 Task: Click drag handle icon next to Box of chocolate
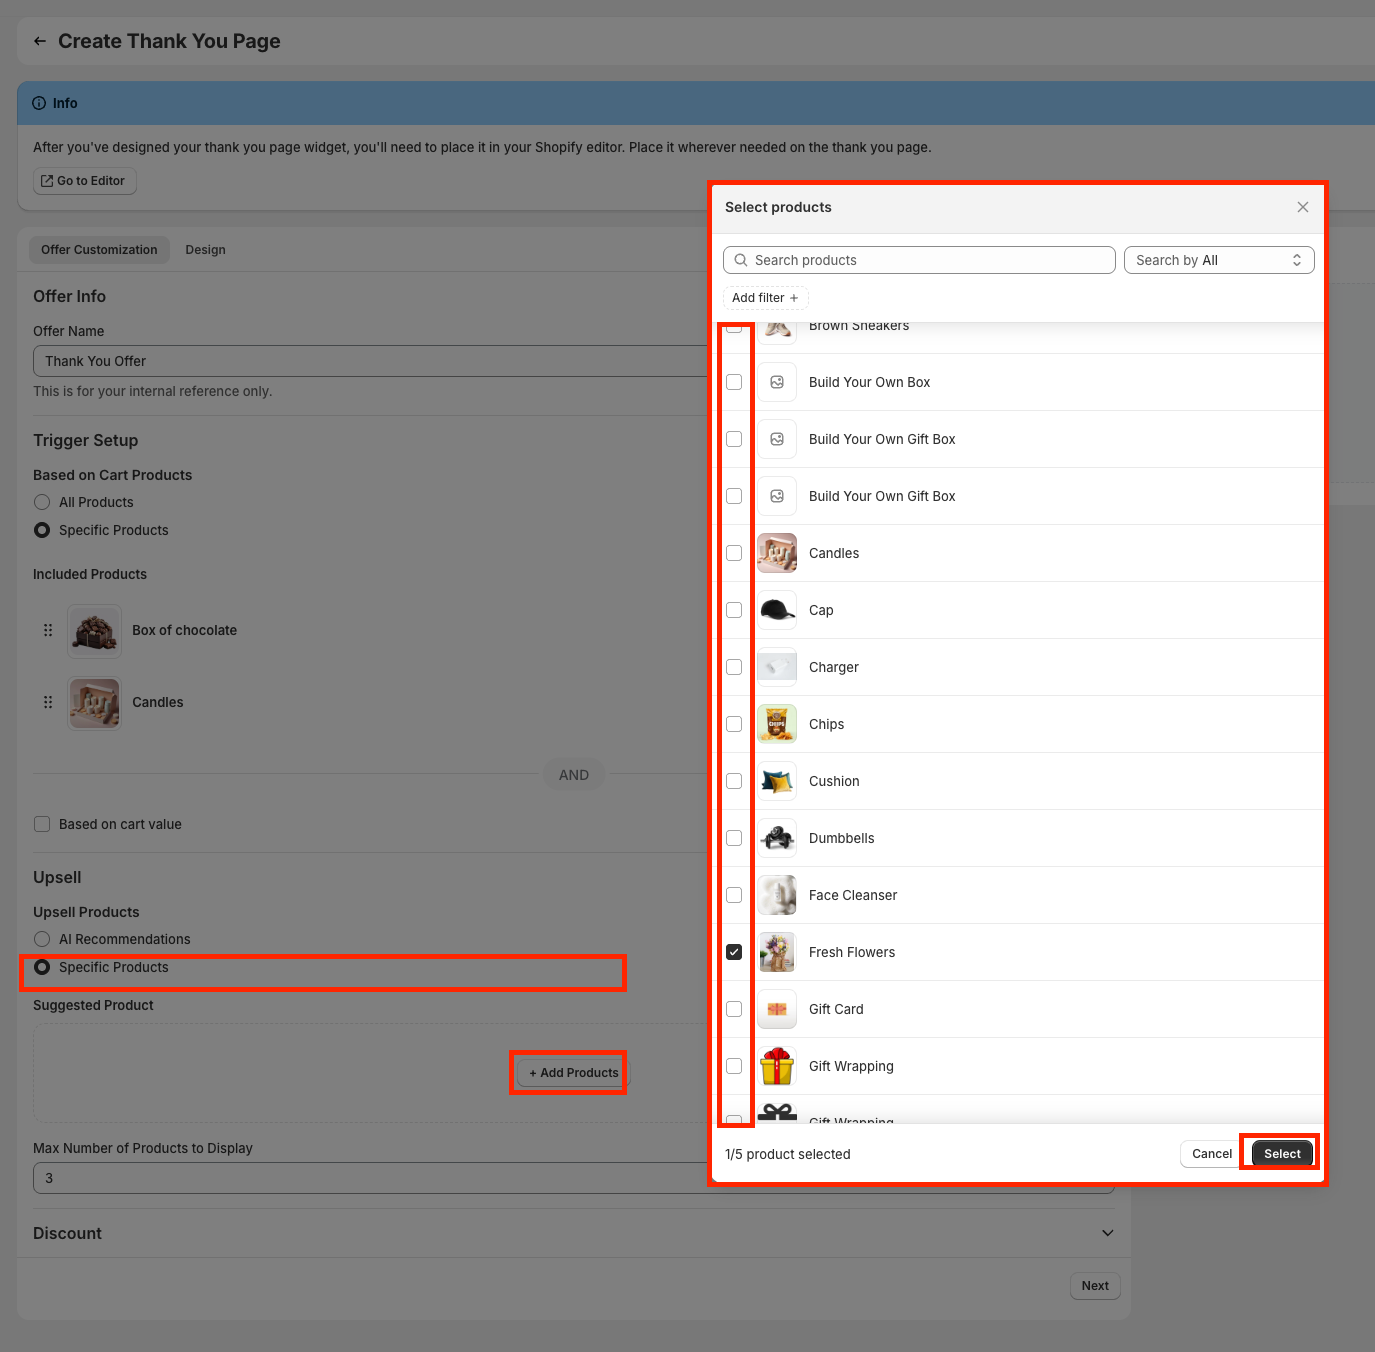48,631
